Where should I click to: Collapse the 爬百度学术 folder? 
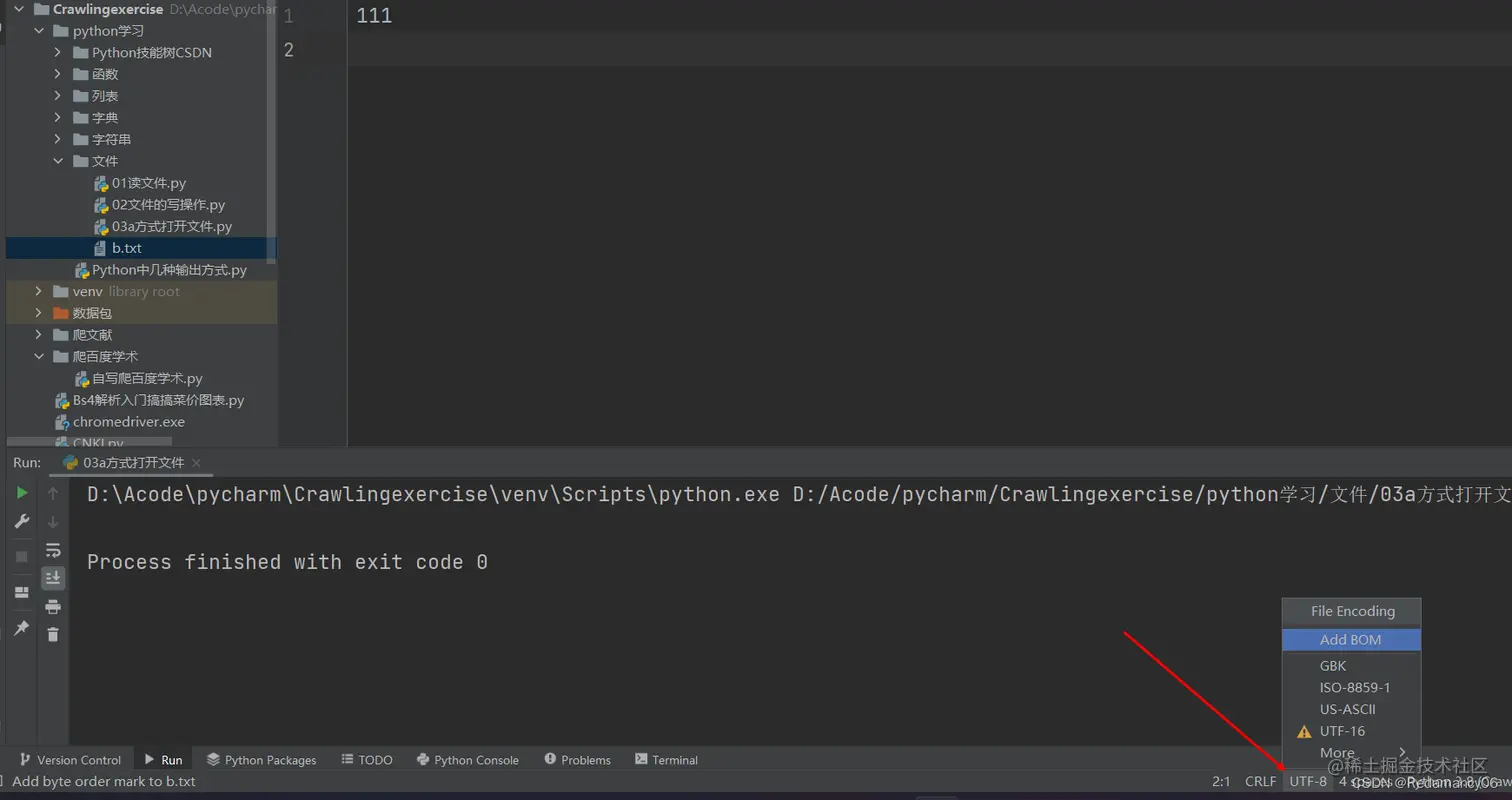pos(39,357)
